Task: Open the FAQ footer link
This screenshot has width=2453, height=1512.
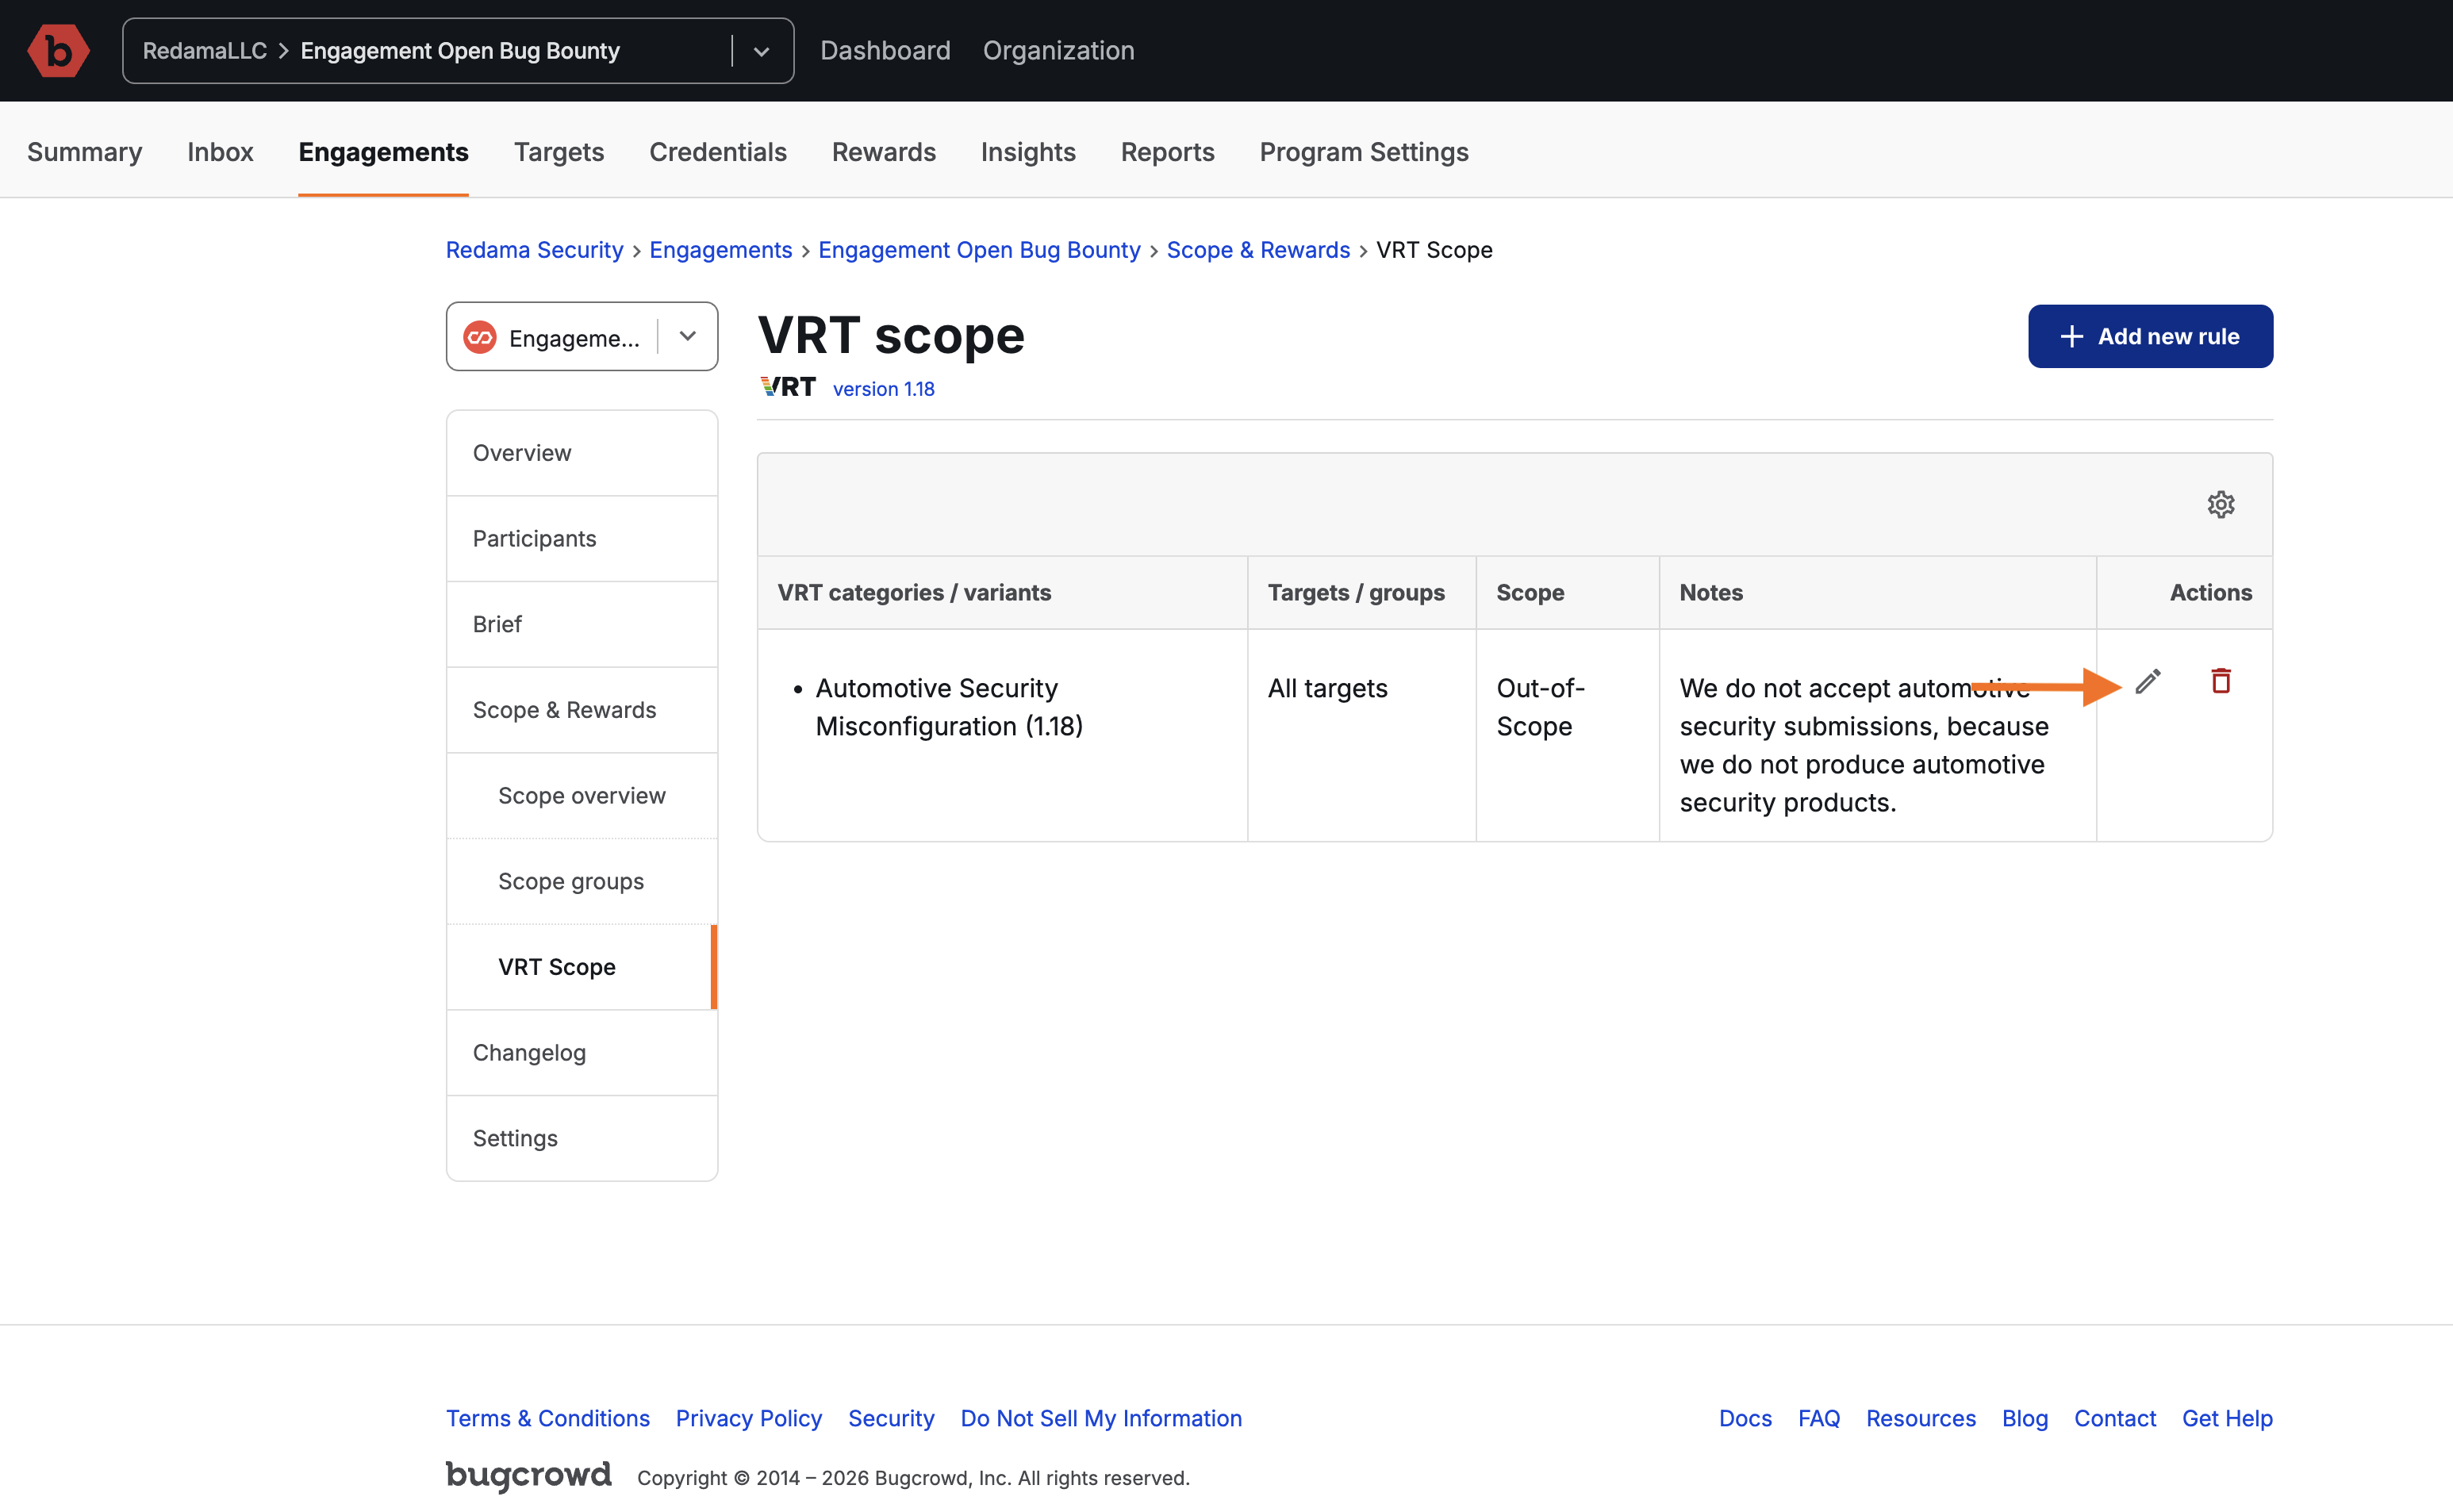Action: (x=1818, y=1418)
